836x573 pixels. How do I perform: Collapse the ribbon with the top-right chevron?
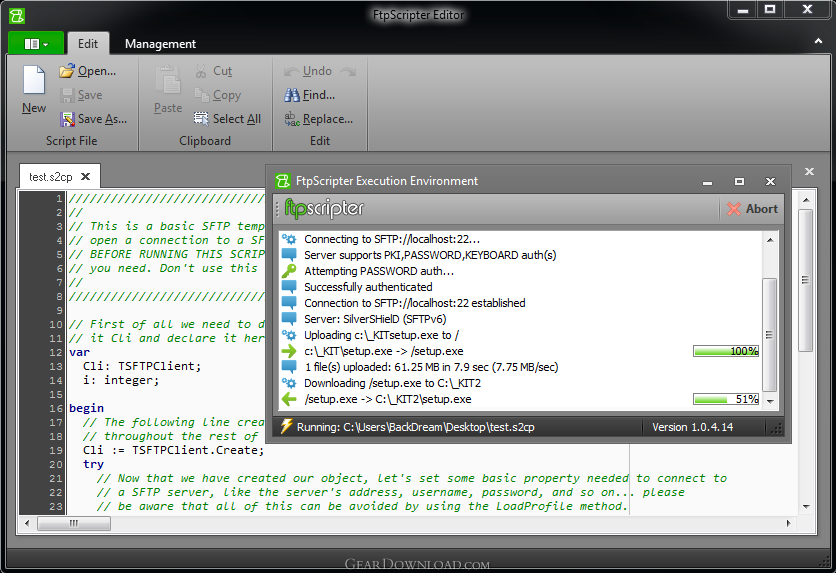point(818,41)
